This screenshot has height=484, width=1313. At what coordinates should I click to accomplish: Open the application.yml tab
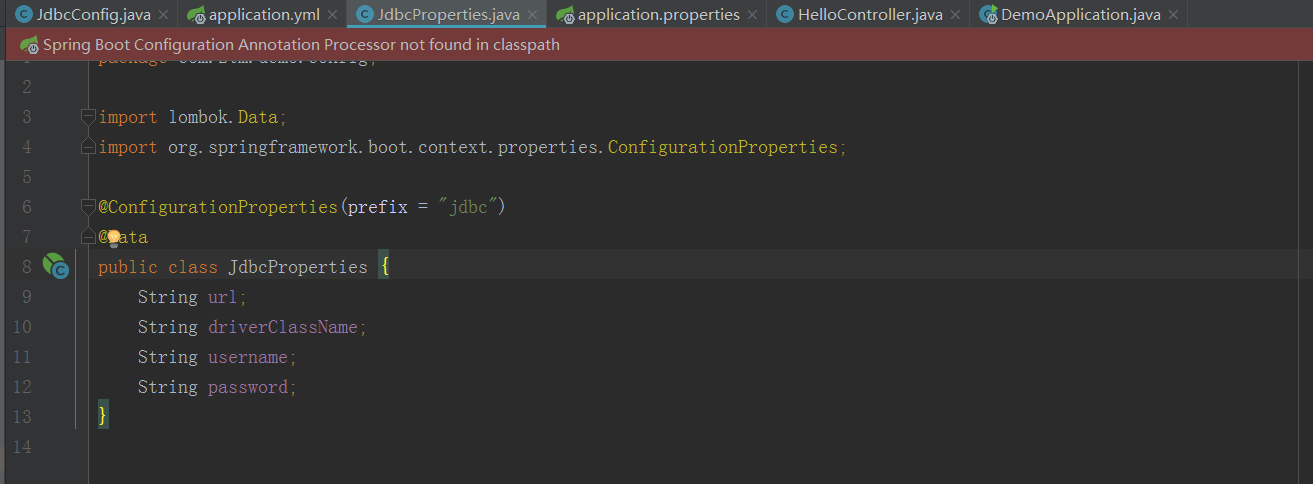click(x=264, y=14)
